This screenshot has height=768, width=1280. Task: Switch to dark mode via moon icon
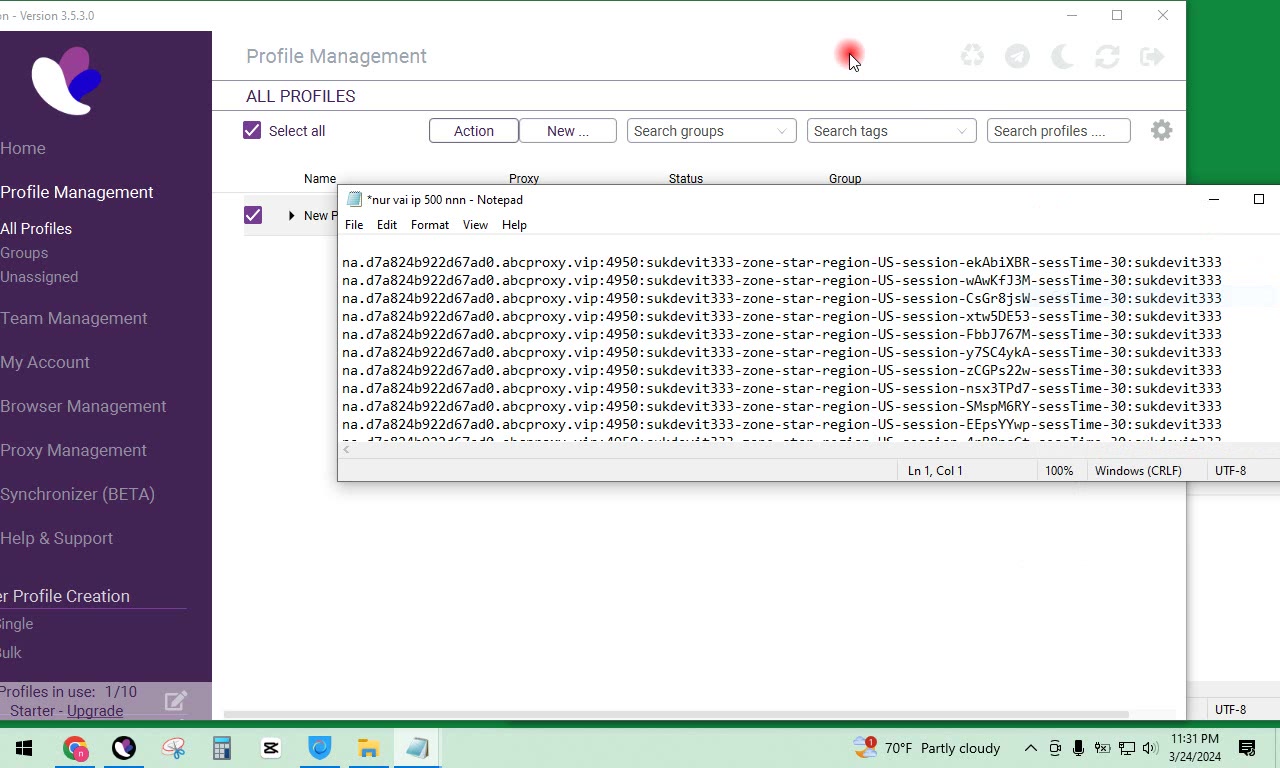[x=1062, y=57]
